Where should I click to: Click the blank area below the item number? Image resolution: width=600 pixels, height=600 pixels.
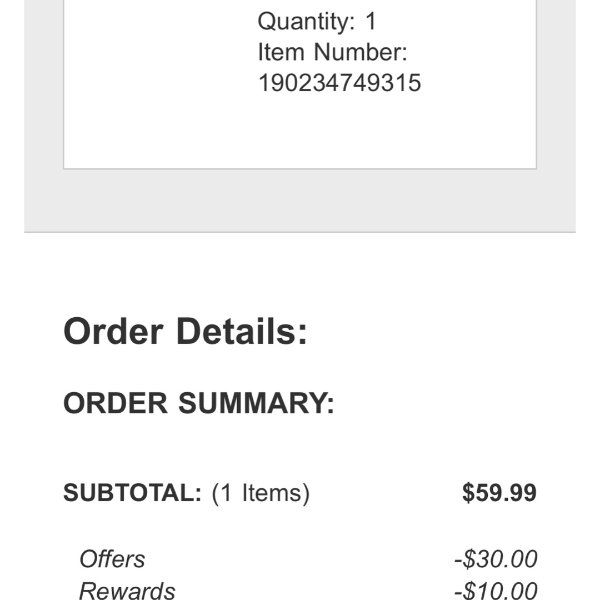point(339,130)
